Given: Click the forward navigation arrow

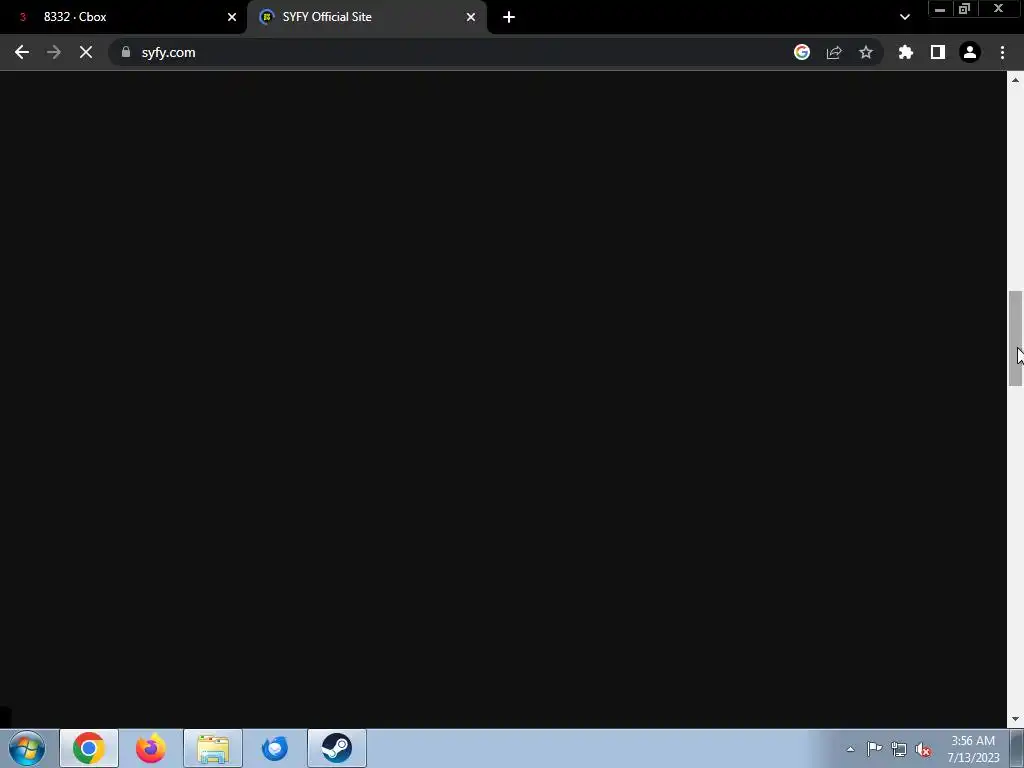Looking at the screenshot, I should tap(54, 52).
